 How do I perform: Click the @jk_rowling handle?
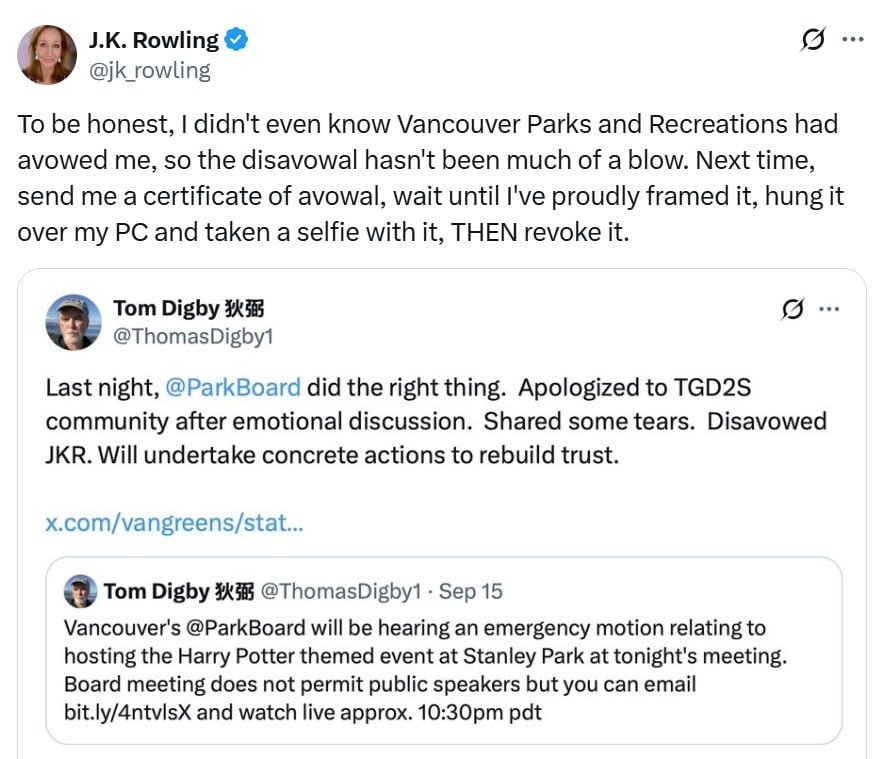coord(150,69)
